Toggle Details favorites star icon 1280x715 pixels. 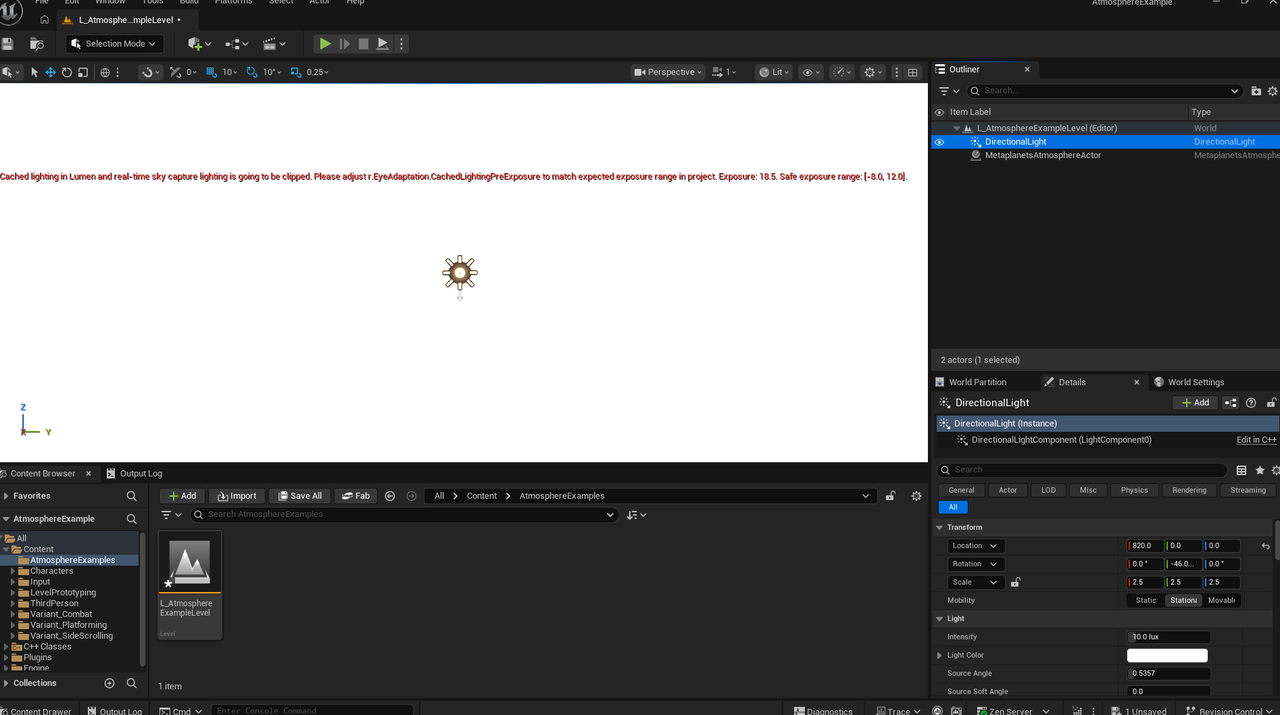pyautogui.click(x=1259, y=470)
